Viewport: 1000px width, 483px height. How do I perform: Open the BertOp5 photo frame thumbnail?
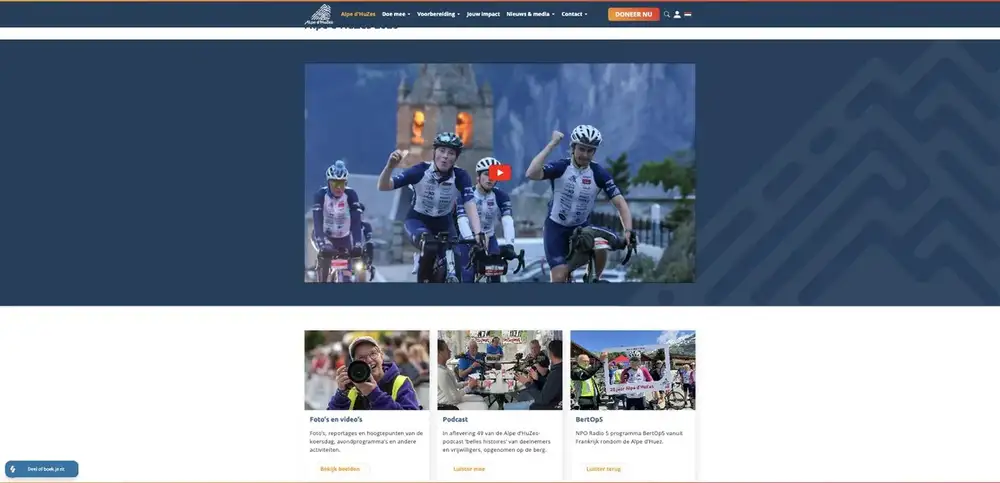(633, 370)
